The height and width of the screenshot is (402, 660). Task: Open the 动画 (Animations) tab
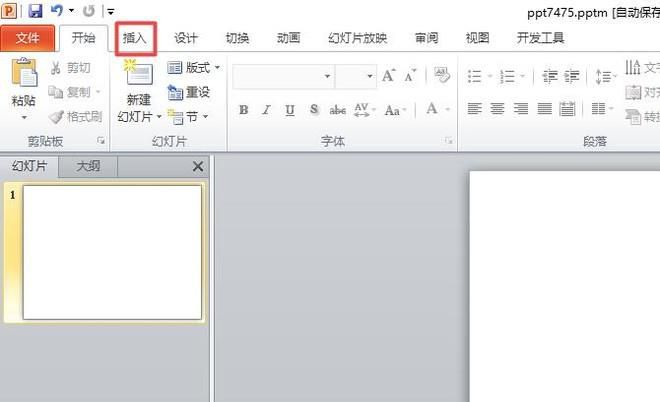coord(289,38)
